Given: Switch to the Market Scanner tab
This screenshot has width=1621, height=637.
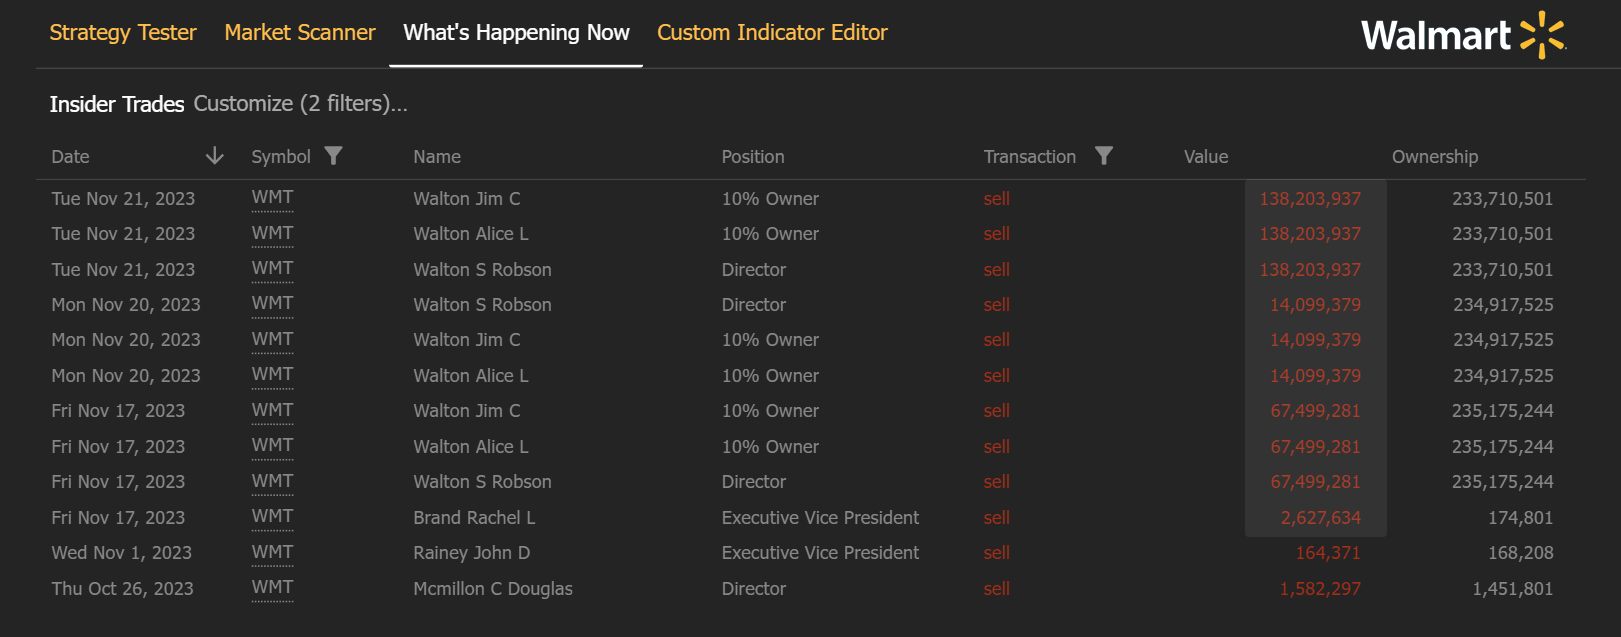Looking at the screenshot, I should (x=300, y=33).
